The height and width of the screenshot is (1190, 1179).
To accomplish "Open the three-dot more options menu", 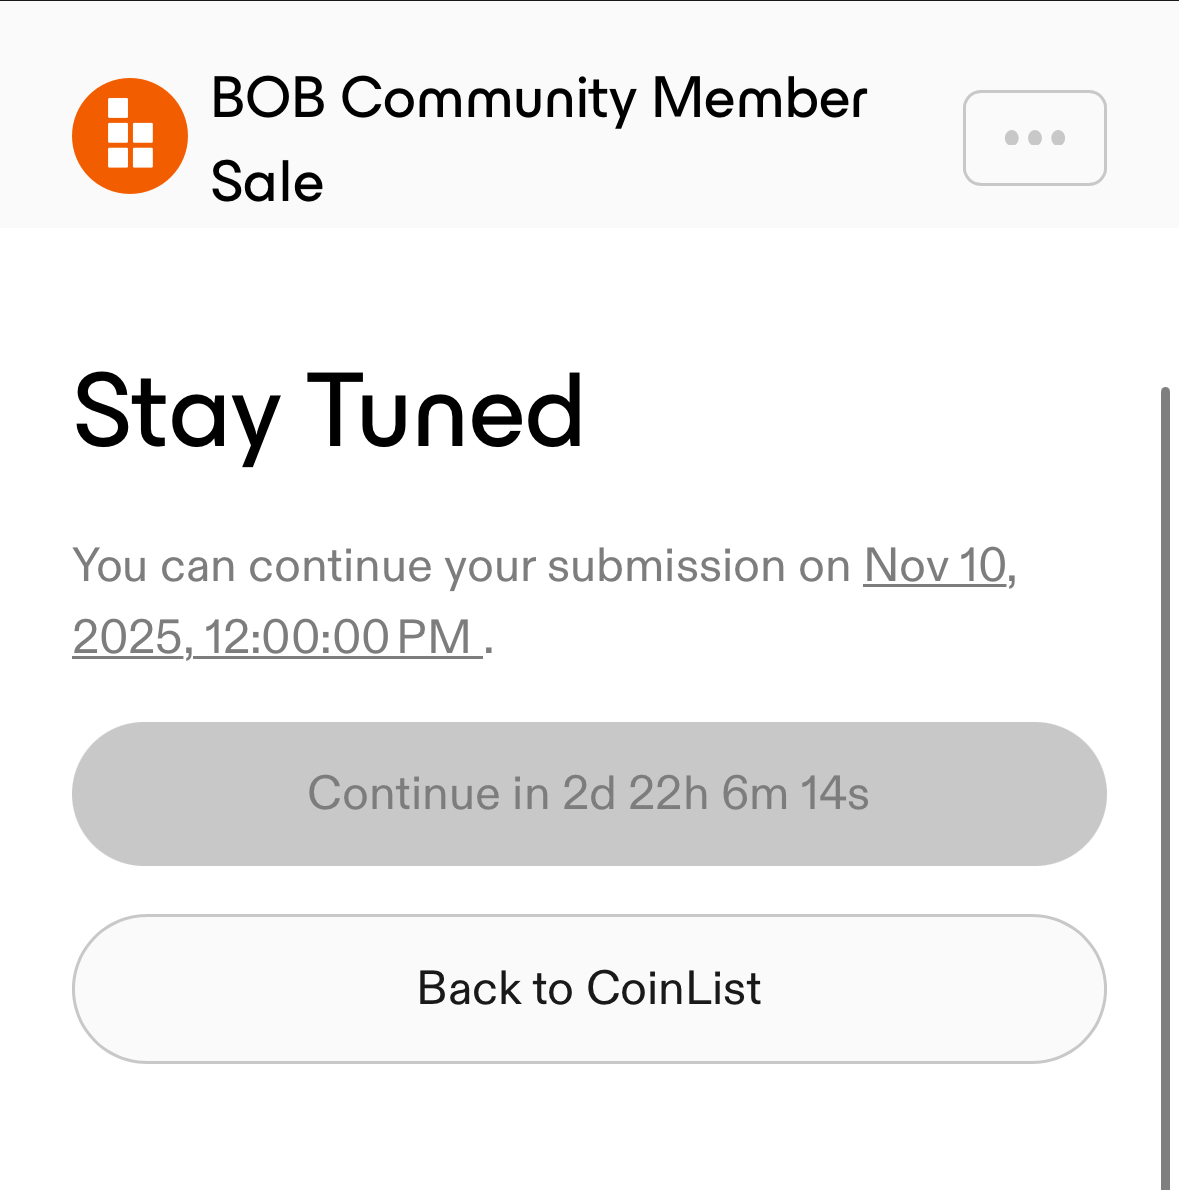I will pos(1034,138).
